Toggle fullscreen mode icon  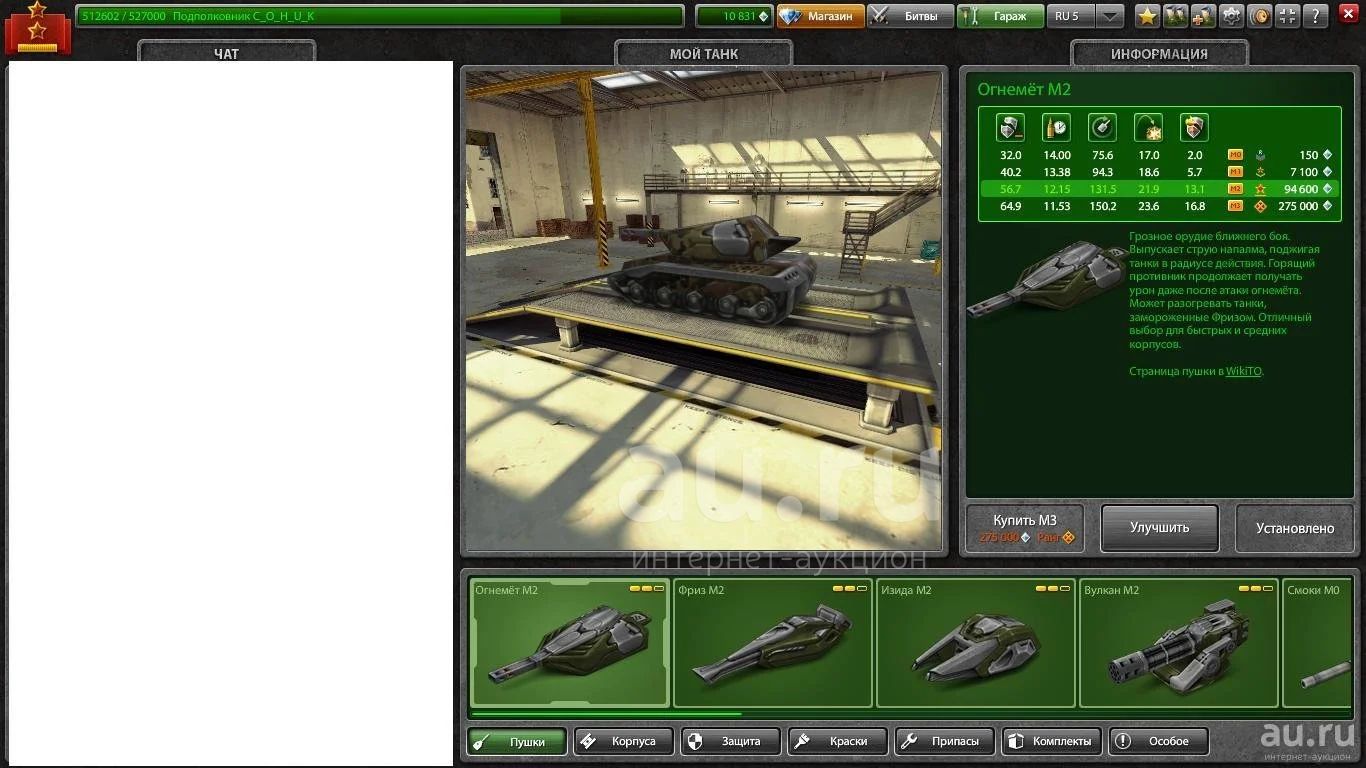[x=1288, y=16]
